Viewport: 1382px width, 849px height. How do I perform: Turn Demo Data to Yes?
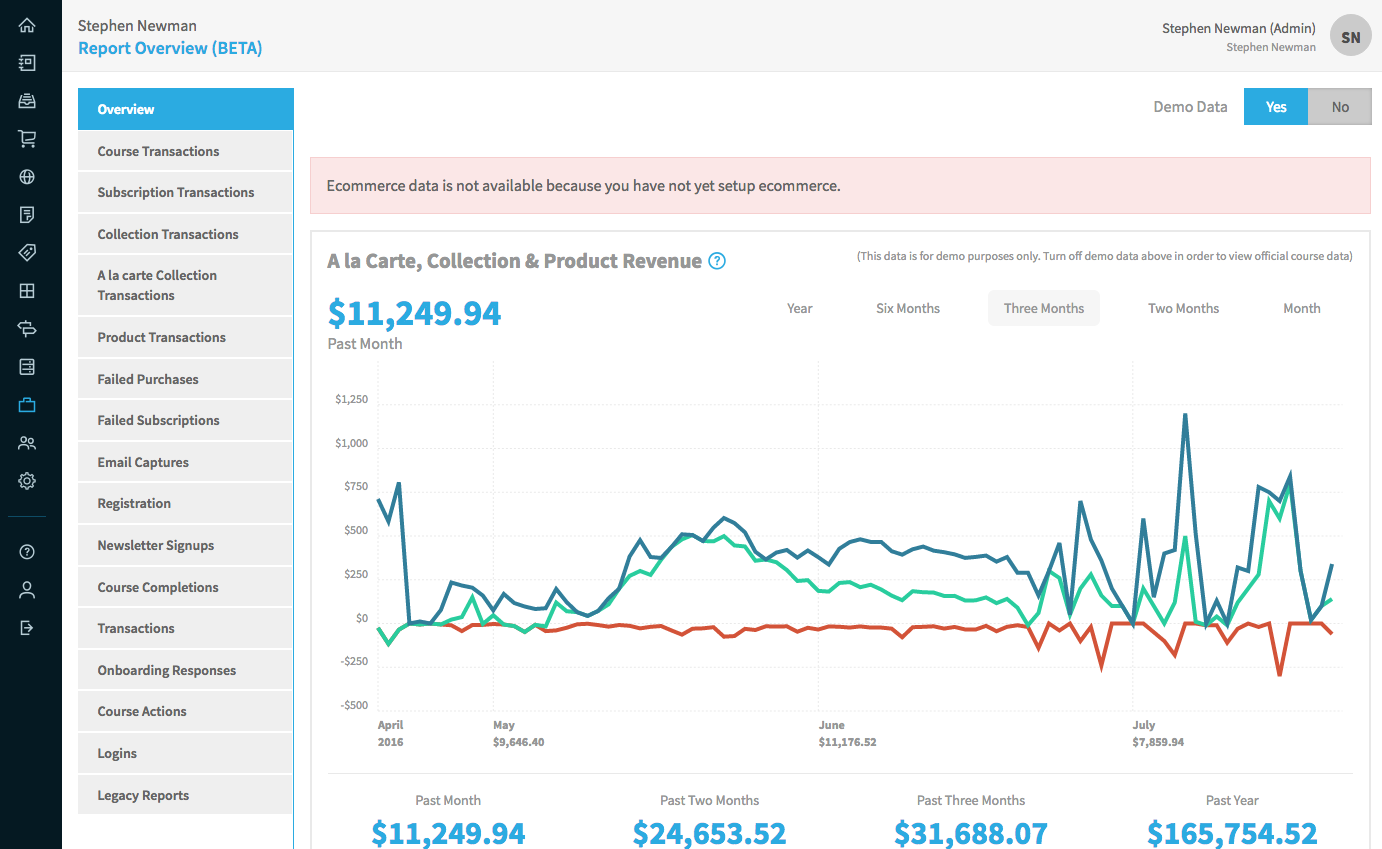click(1275, 107)
